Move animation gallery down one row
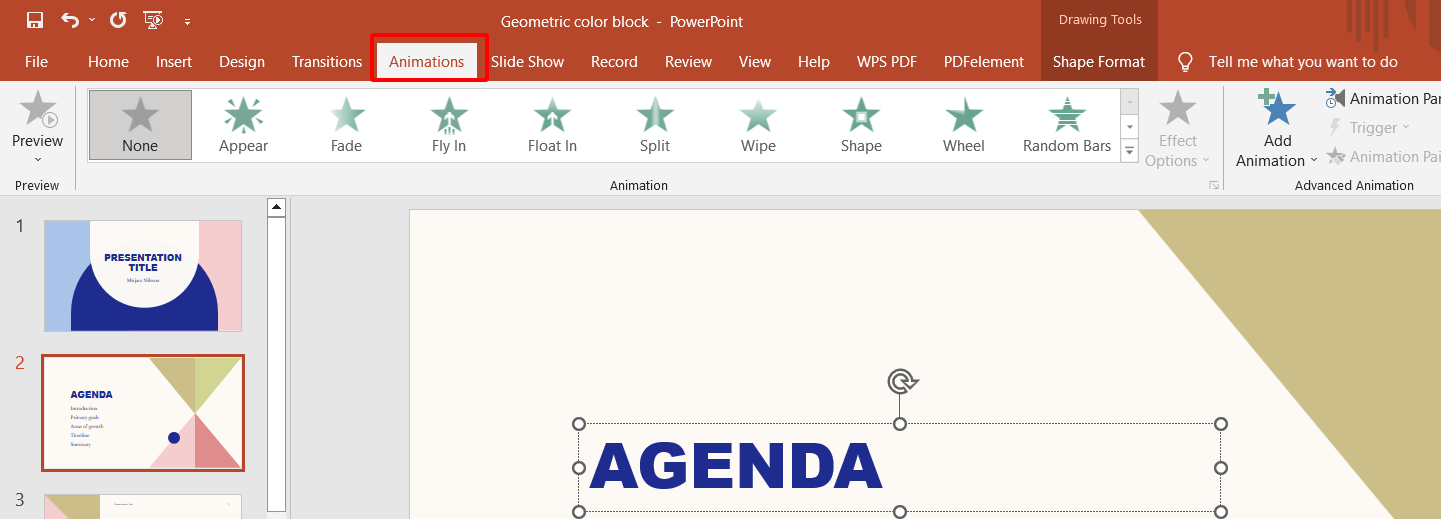This screenshot has width=1441, height=519. click(x=1130, y=126)
